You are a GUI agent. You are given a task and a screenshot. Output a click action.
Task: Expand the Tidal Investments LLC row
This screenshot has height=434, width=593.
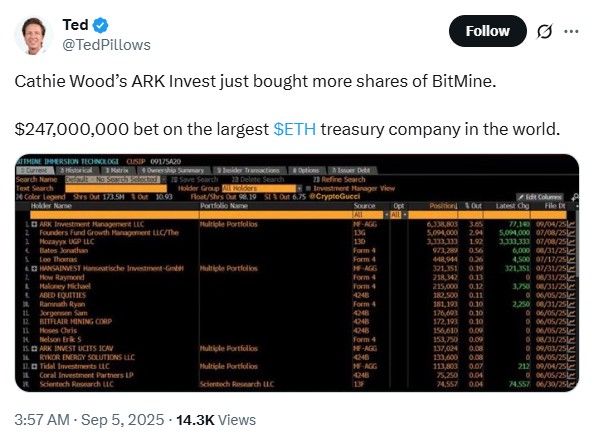click(x=34, y=366)
